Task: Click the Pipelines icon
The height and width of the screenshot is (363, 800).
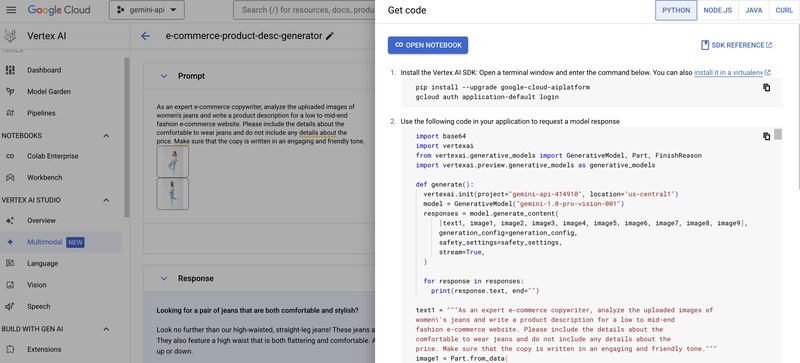Action: tap(10, 113)
